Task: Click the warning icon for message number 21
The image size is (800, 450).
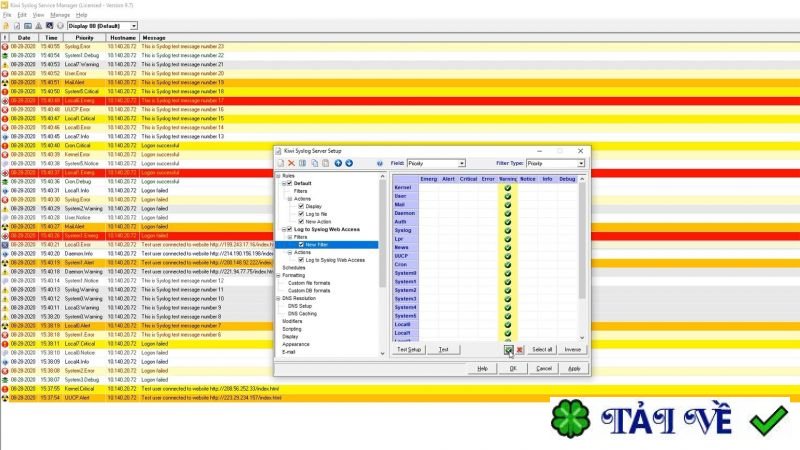Action: [5, 65]
